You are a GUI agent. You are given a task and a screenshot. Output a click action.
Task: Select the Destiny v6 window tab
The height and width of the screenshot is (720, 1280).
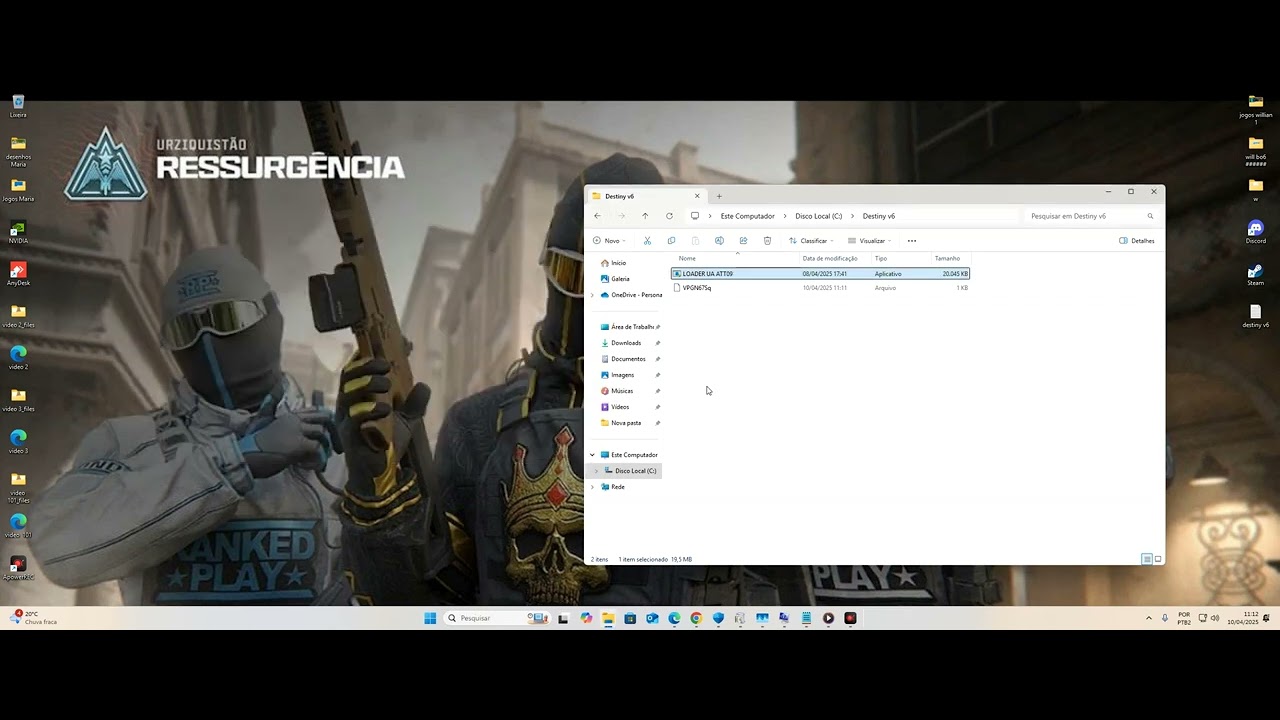(x=646, y=196)
